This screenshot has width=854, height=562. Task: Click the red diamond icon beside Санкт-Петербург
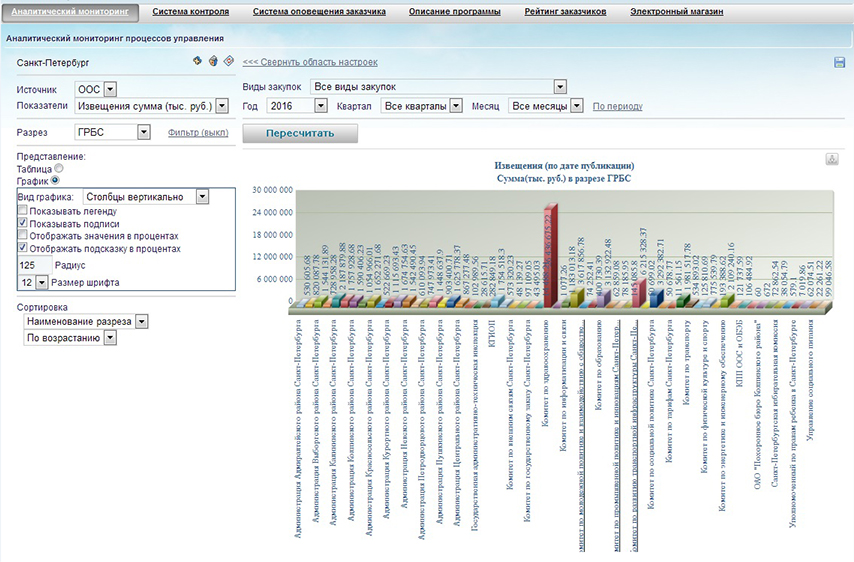point(228,61)
